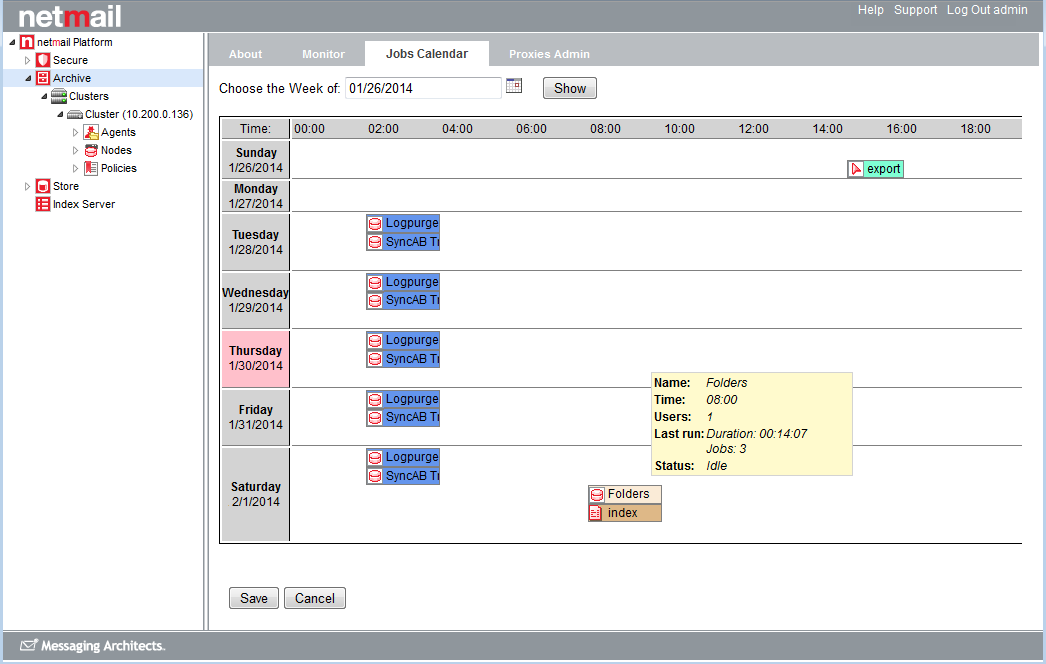Click the Save button

[x=254, y=598]
